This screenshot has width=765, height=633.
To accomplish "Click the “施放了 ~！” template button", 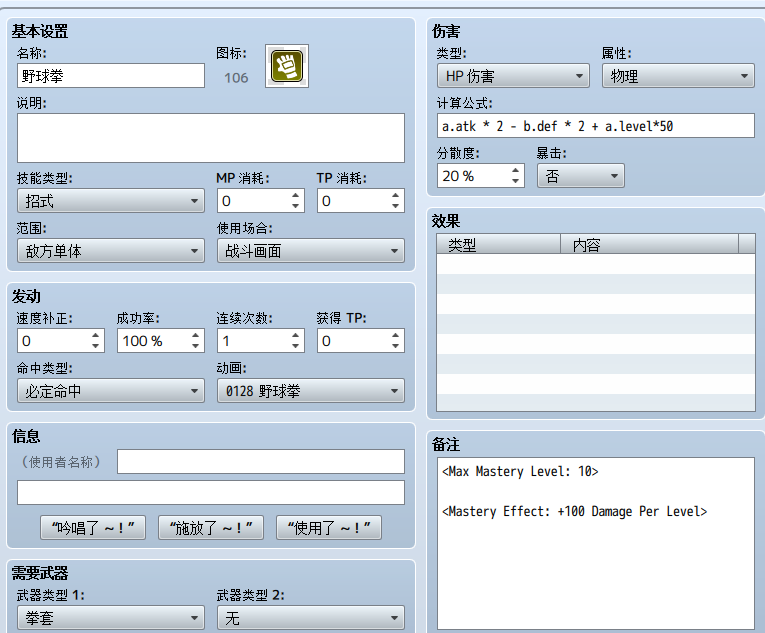I will 211,528.
